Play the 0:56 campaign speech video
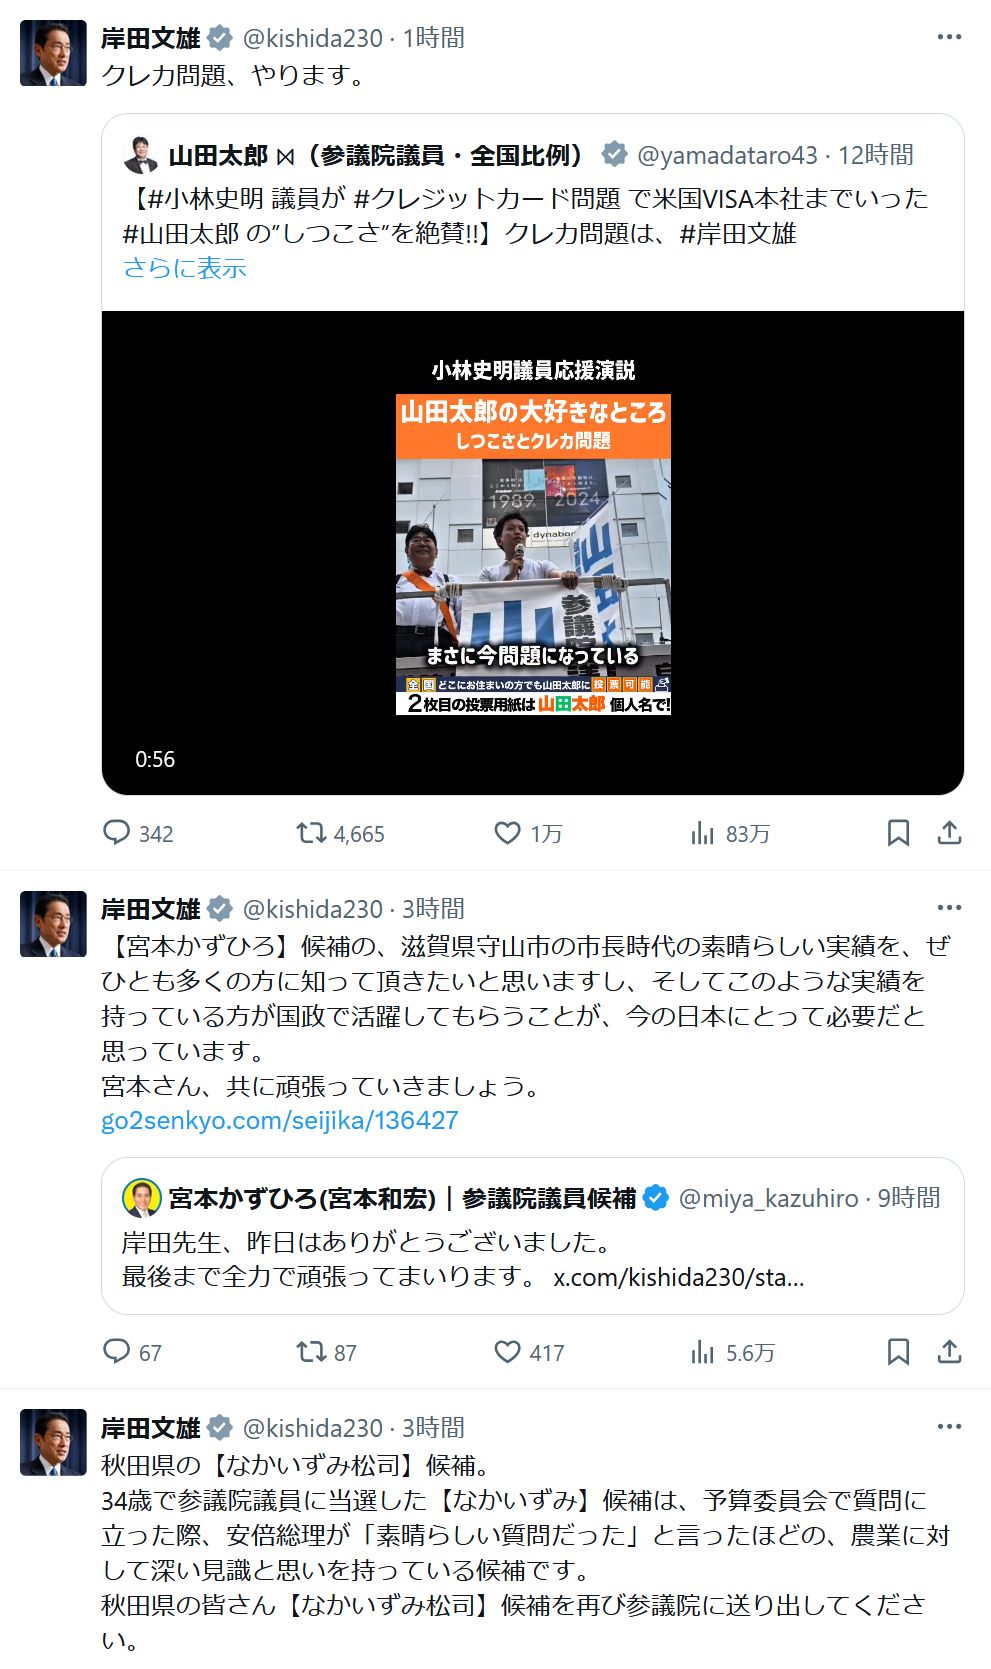Viewport: 991px width, 1669px height. coord(533,553)
